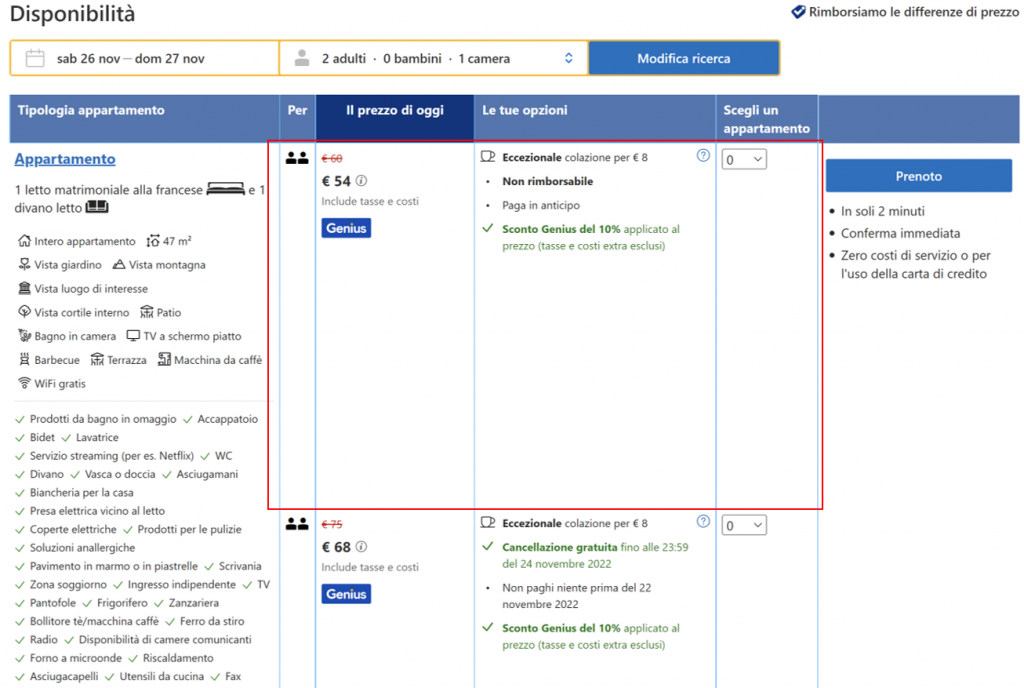This screenshot has height=688, width=1024.
Task: Open apartment quantity dropdown for € 54 offer
Action: point(744,159)
